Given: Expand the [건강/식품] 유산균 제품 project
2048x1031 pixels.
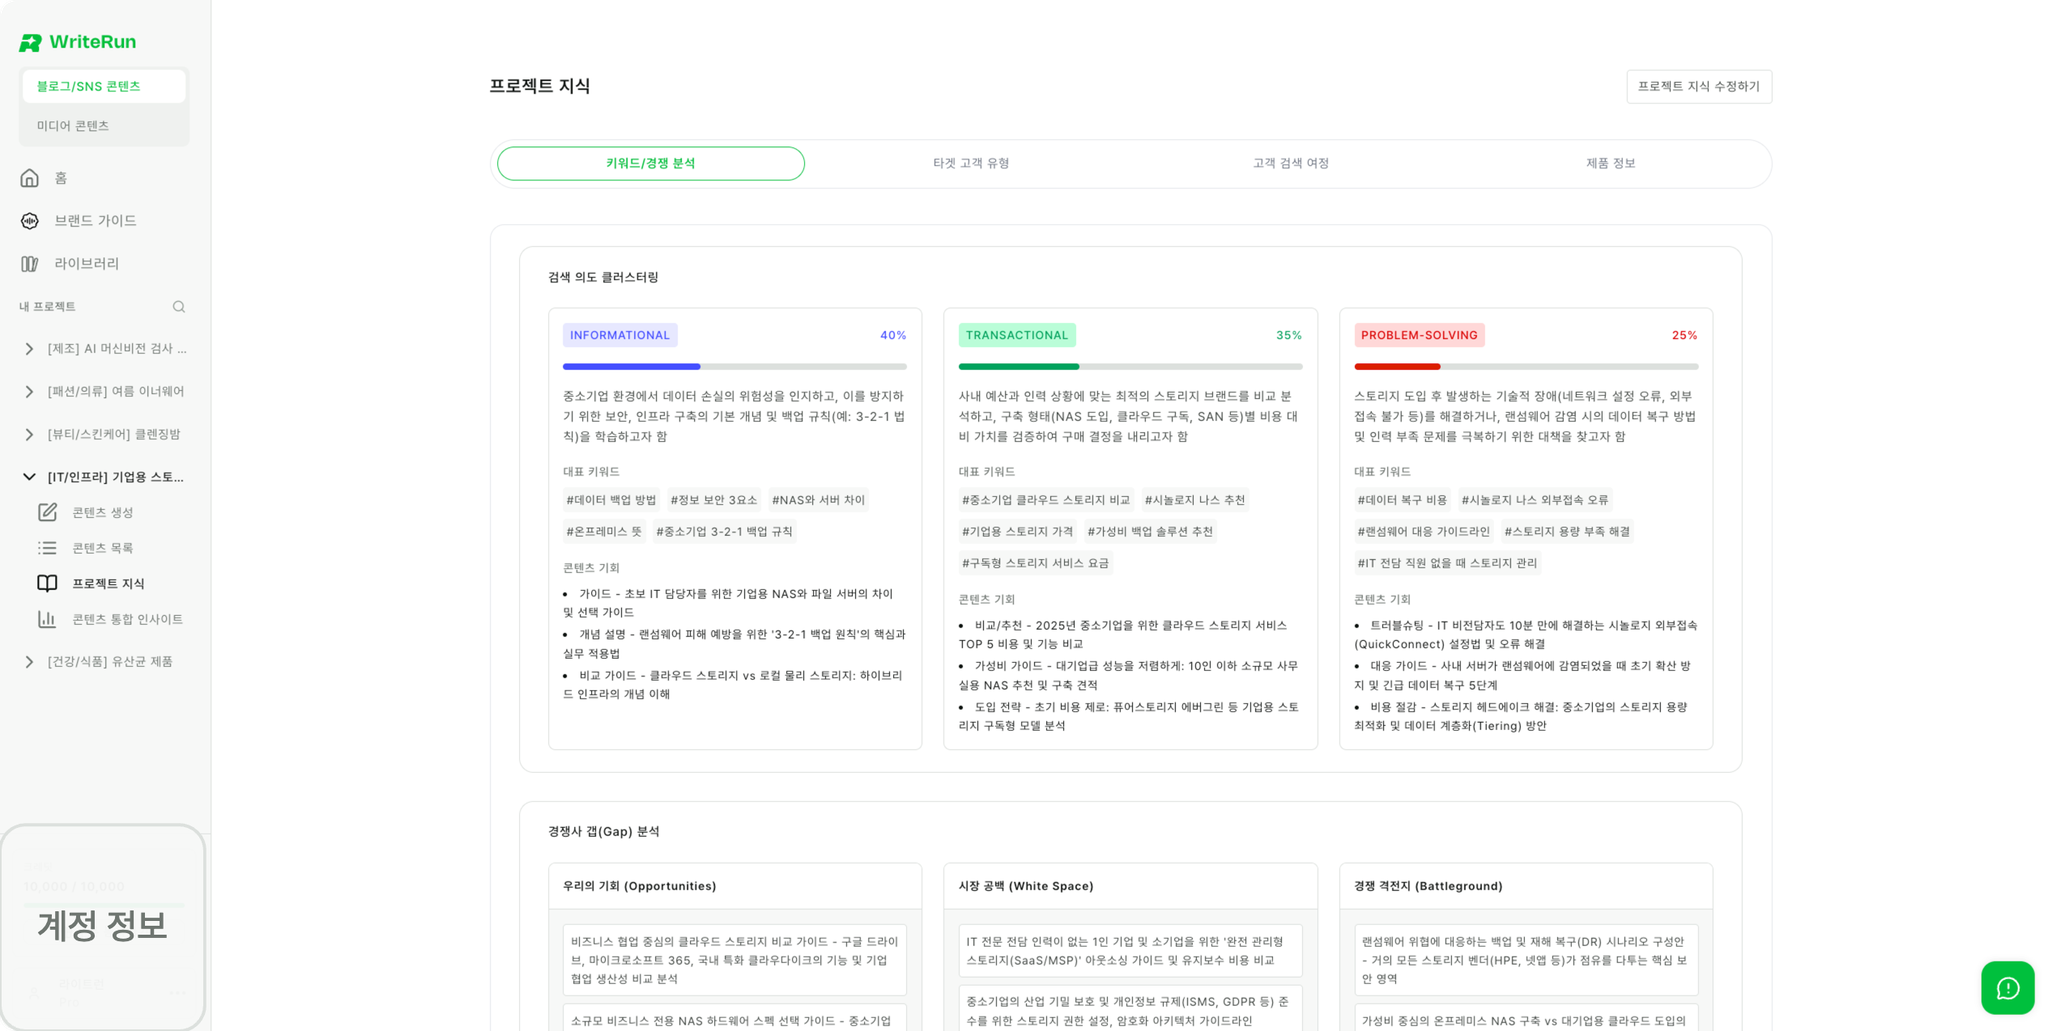Looking at the screenshot, I should pos(29,662).
